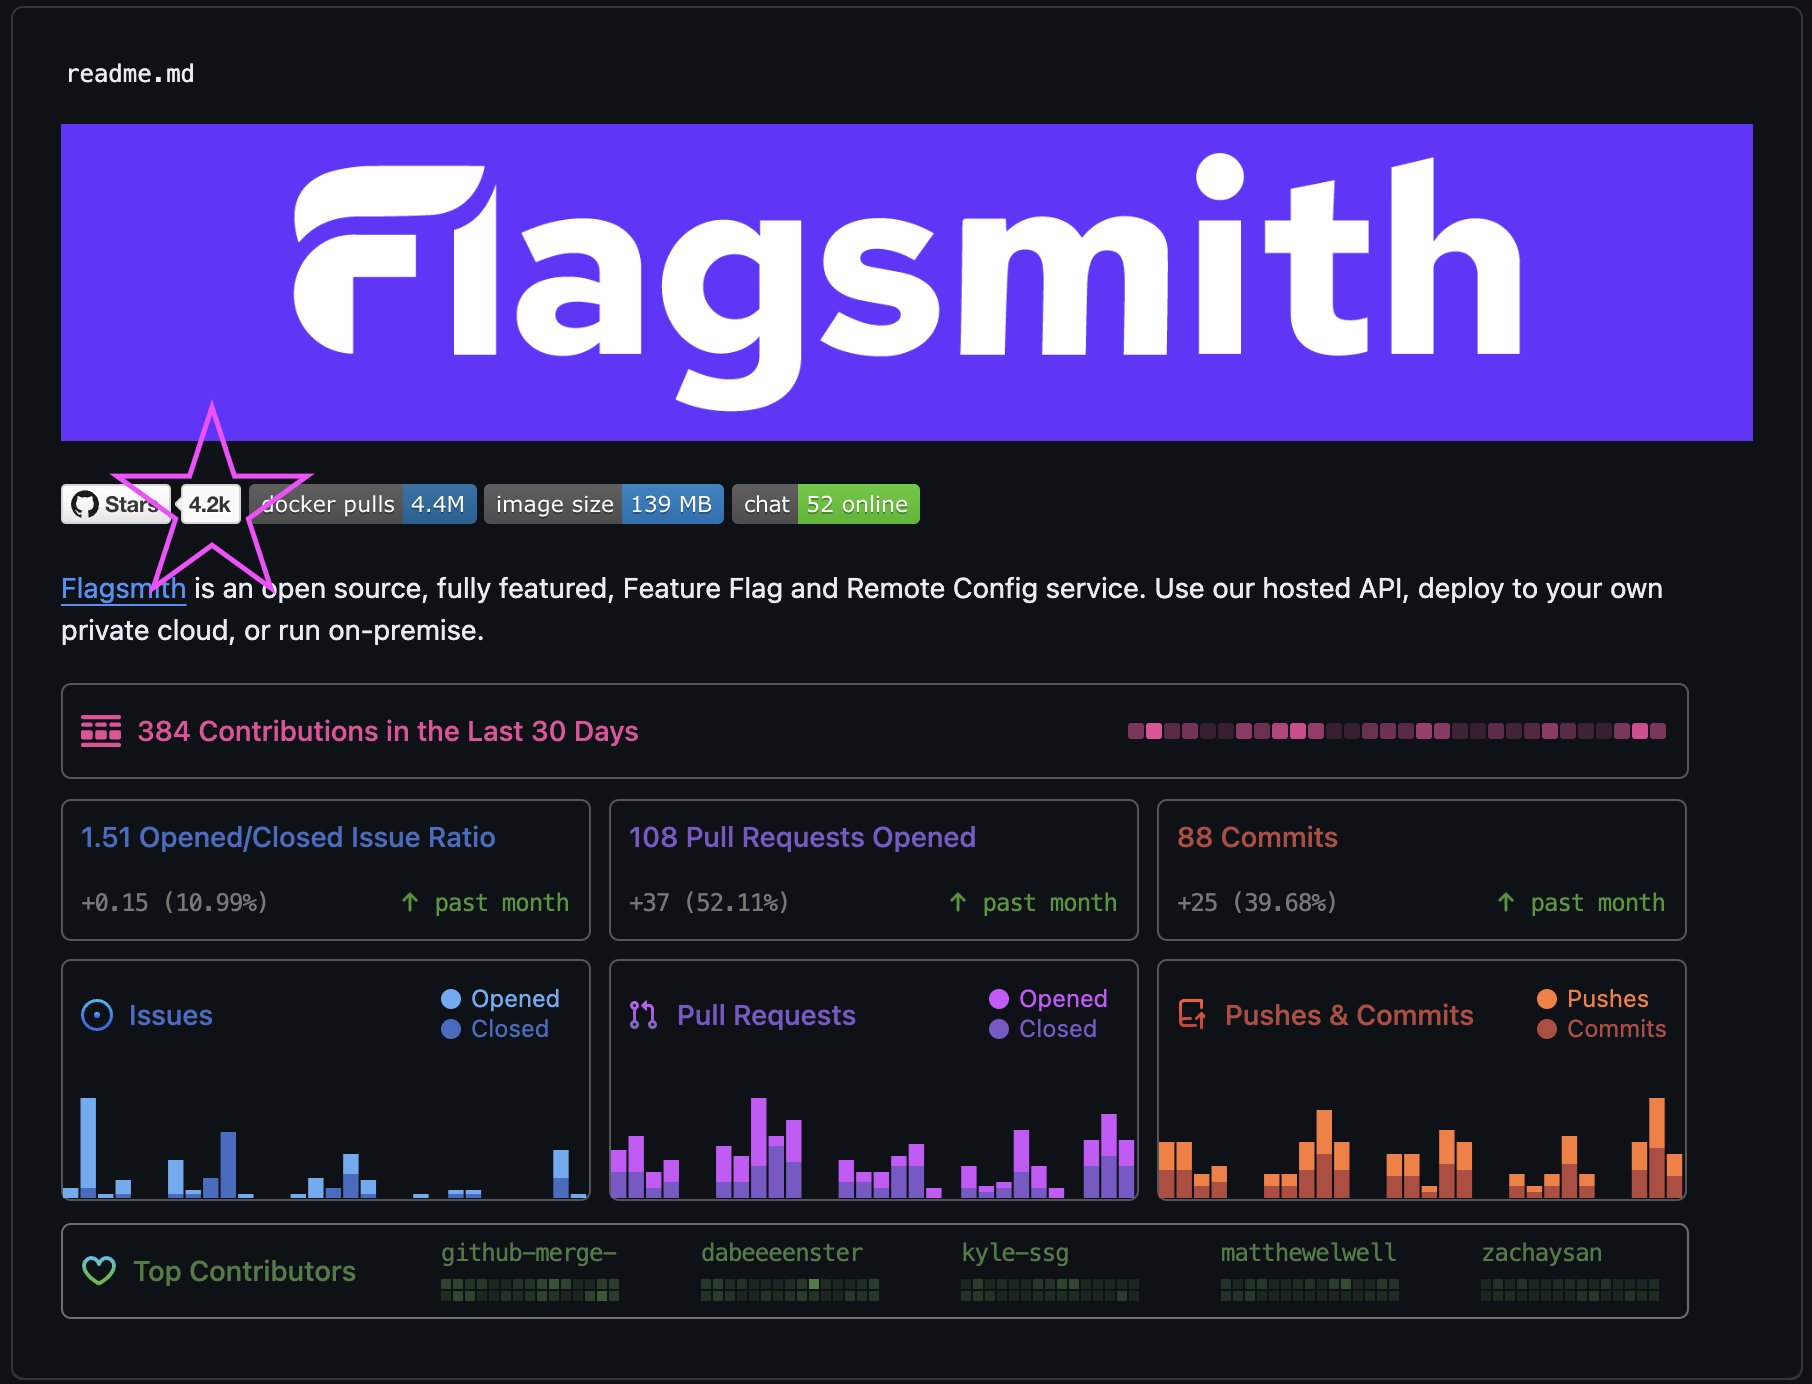1812x1384 pixels.
Task: Open the Flagsmith hyperlink in the description
Action: pos(123,588)
